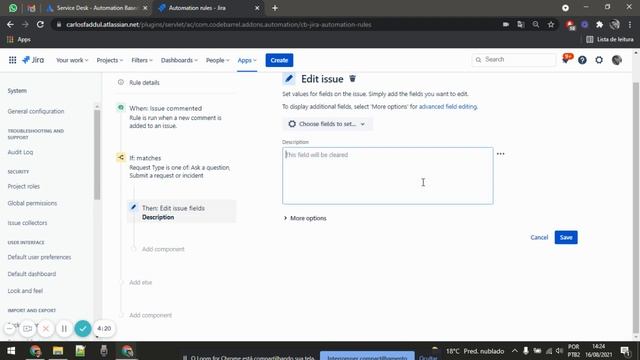
Task: Expand the Filters menu
Action: pyautogui.click(x=142, y=60)
